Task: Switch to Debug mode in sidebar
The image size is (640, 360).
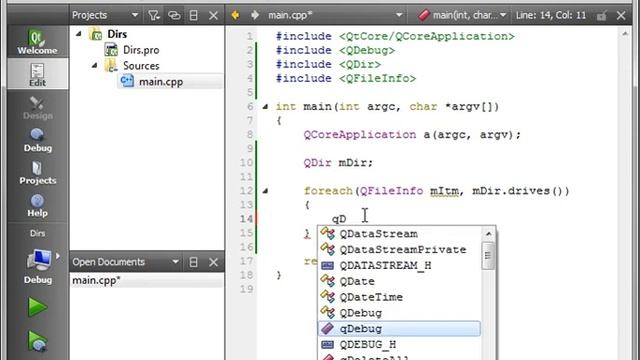Action: 37,140
